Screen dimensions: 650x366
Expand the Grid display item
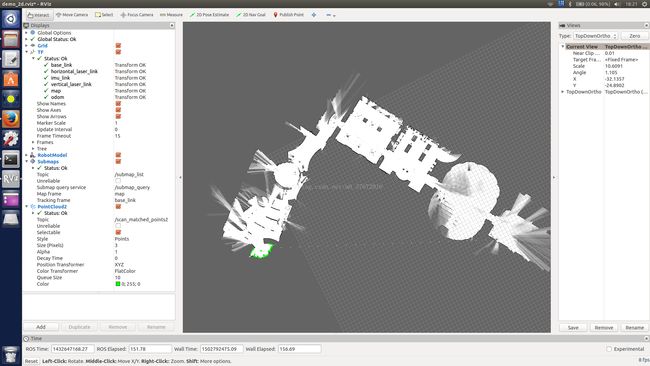pyautogui.click(x=27, y=45)
